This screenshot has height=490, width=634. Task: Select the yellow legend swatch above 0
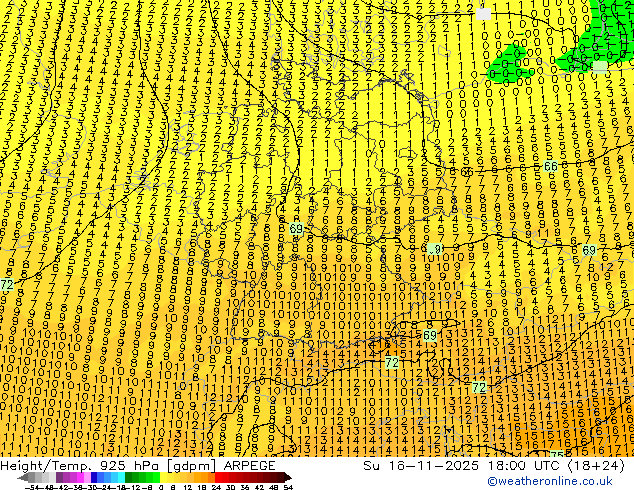pos(163,477)
